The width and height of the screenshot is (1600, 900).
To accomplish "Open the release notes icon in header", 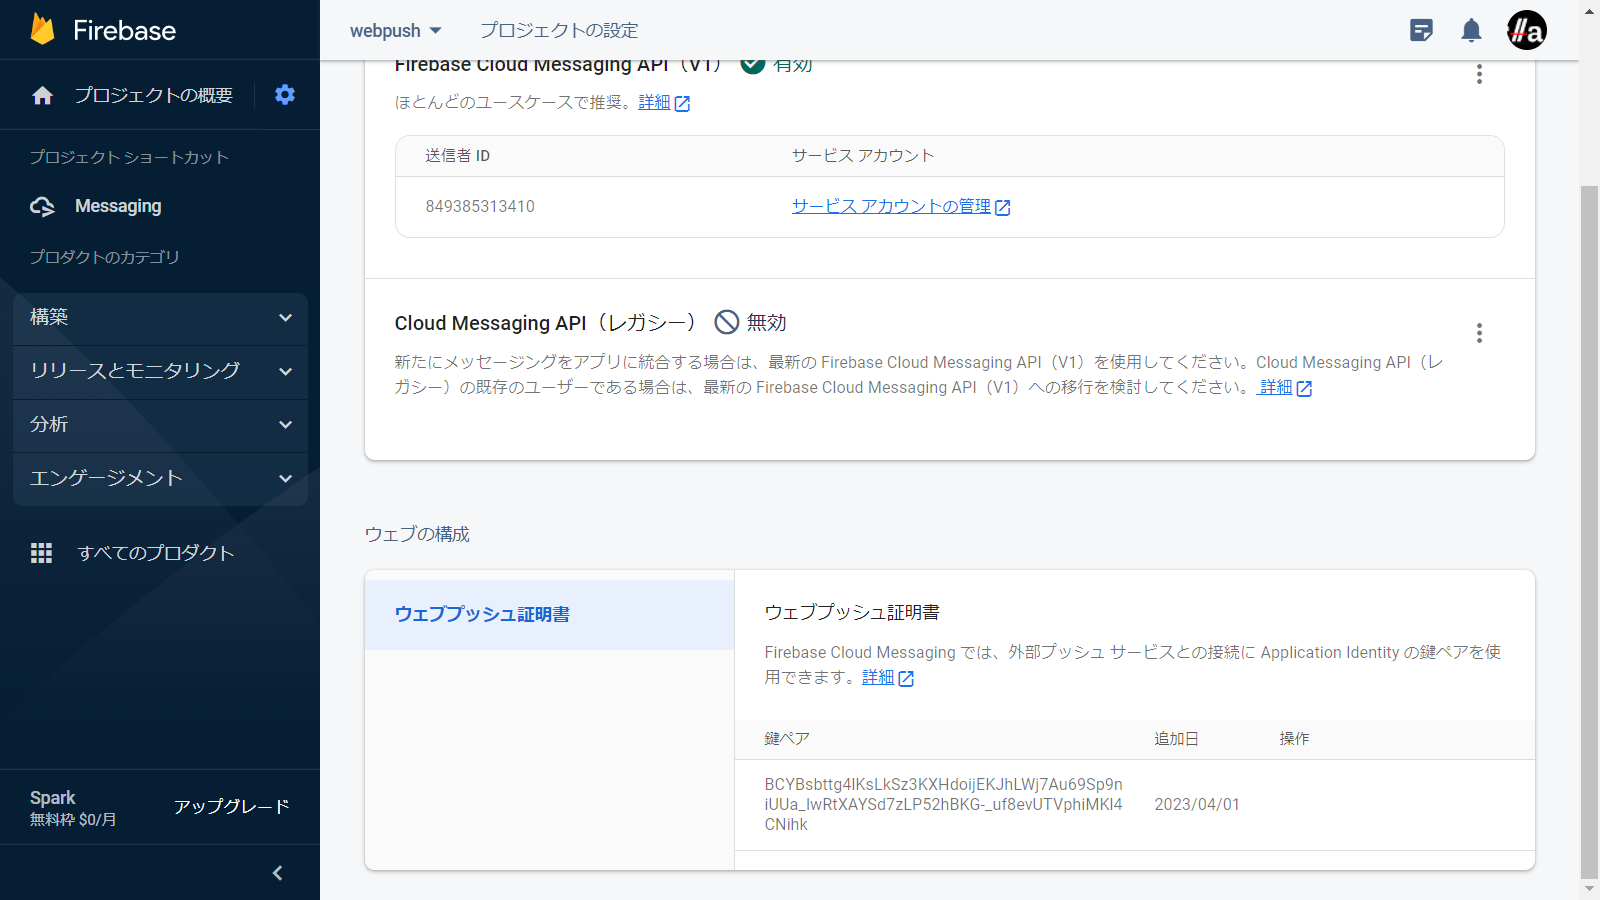I will tap(1421, 30).
